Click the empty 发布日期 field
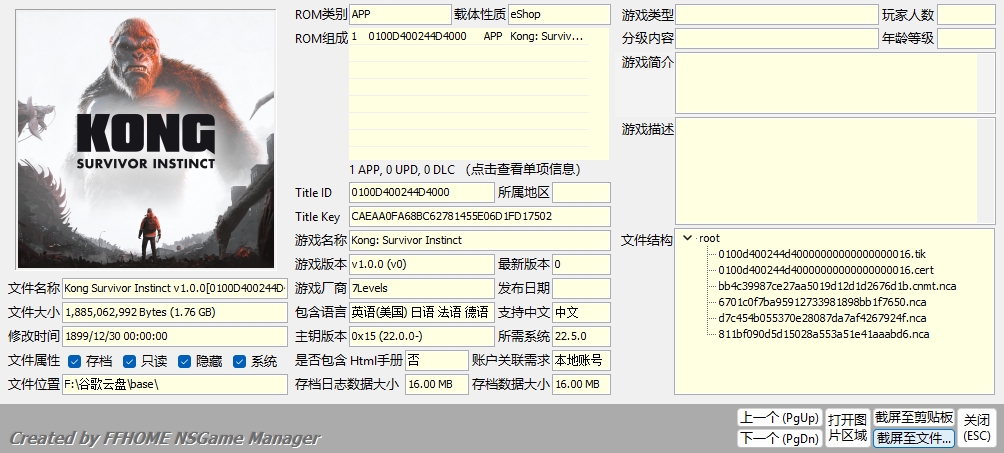Image resolution: width=1004 pixels, height=453 pixels. (x=581, y=288)
